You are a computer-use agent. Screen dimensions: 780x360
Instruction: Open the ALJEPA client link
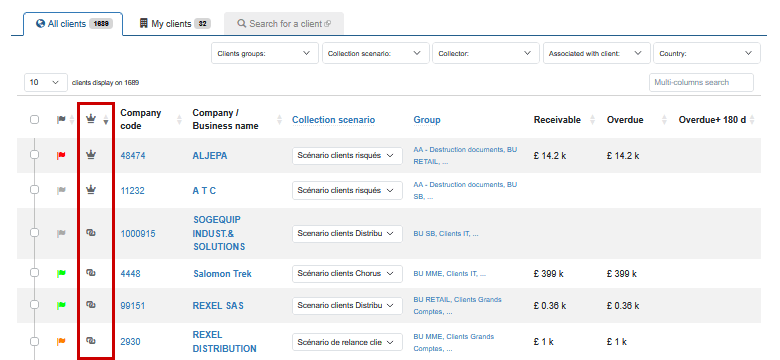click(210, 156)
